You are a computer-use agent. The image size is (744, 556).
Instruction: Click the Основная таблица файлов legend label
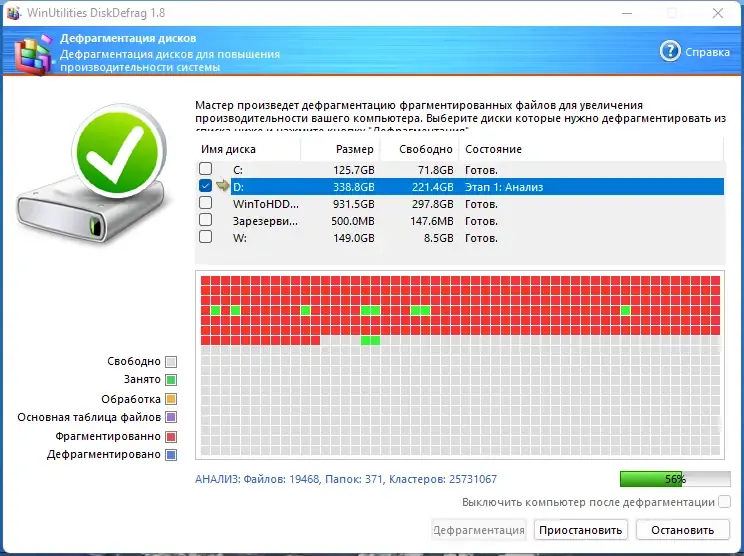[x=89, y=417]
